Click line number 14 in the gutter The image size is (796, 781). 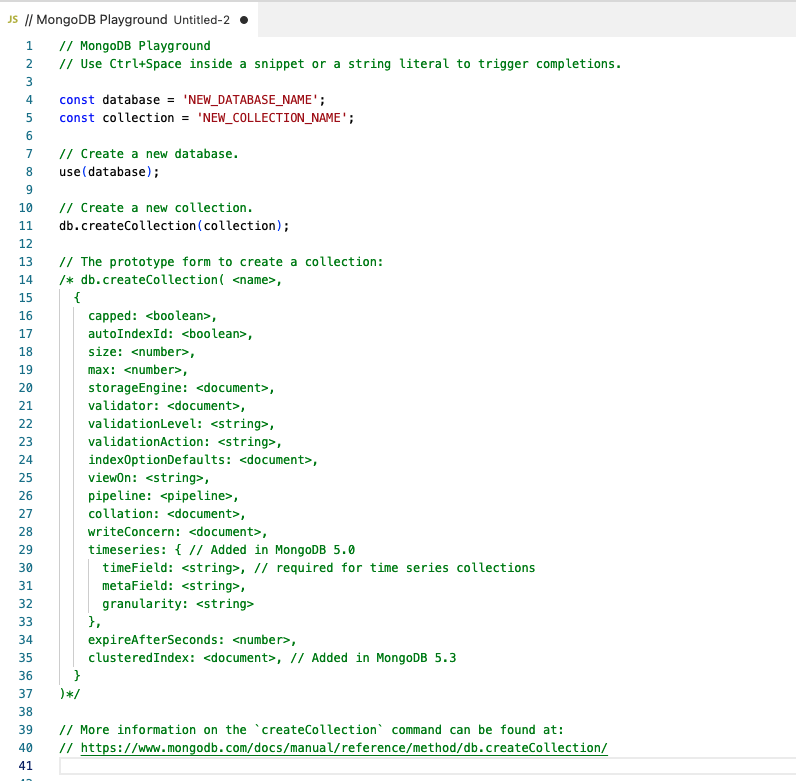tap(26, 280)
